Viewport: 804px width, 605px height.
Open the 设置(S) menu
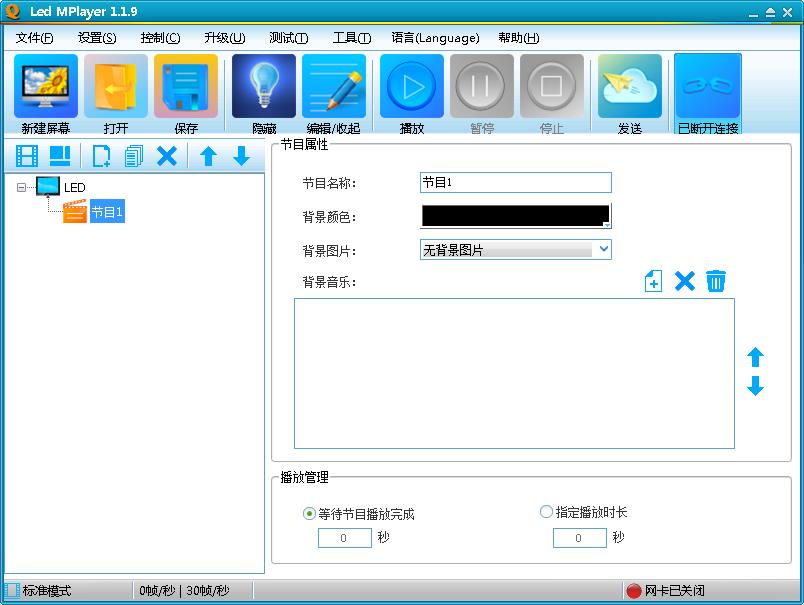[x=97, y=38]
